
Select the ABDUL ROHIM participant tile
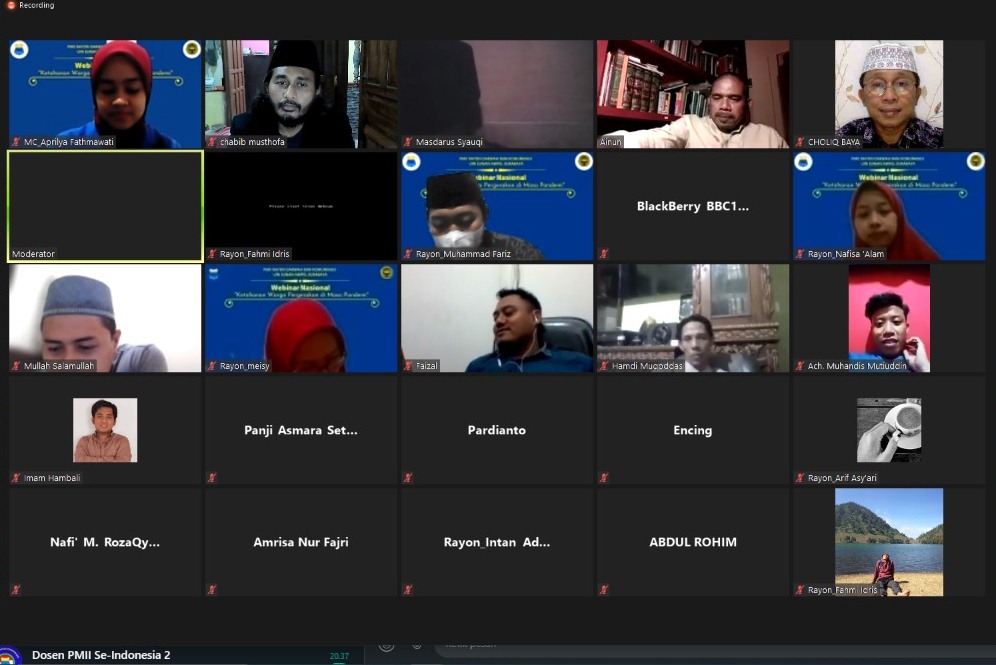[692, 542]
